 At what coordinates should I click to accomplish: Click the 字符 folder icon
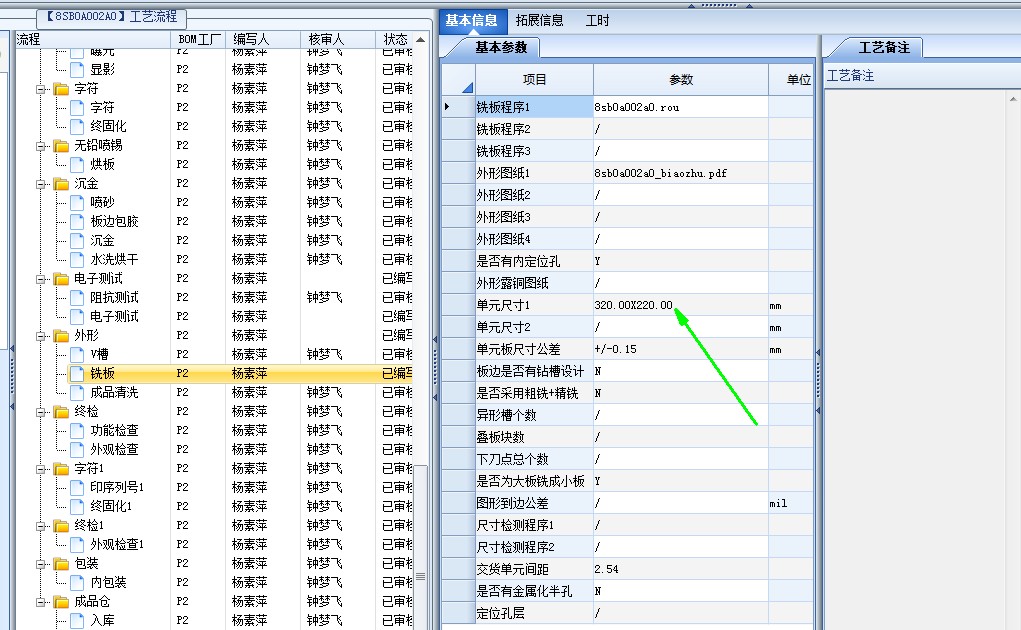coord(61,89)
